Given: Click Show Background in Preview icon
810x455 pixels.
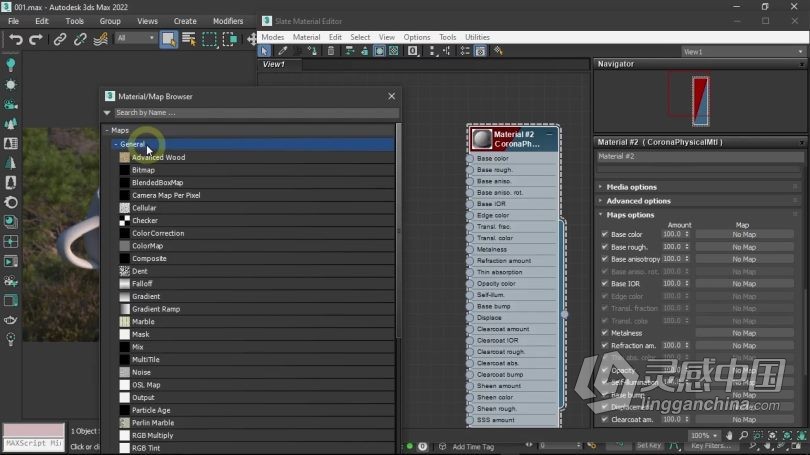Looking at the screenshot, I should (x=394, y=51).
